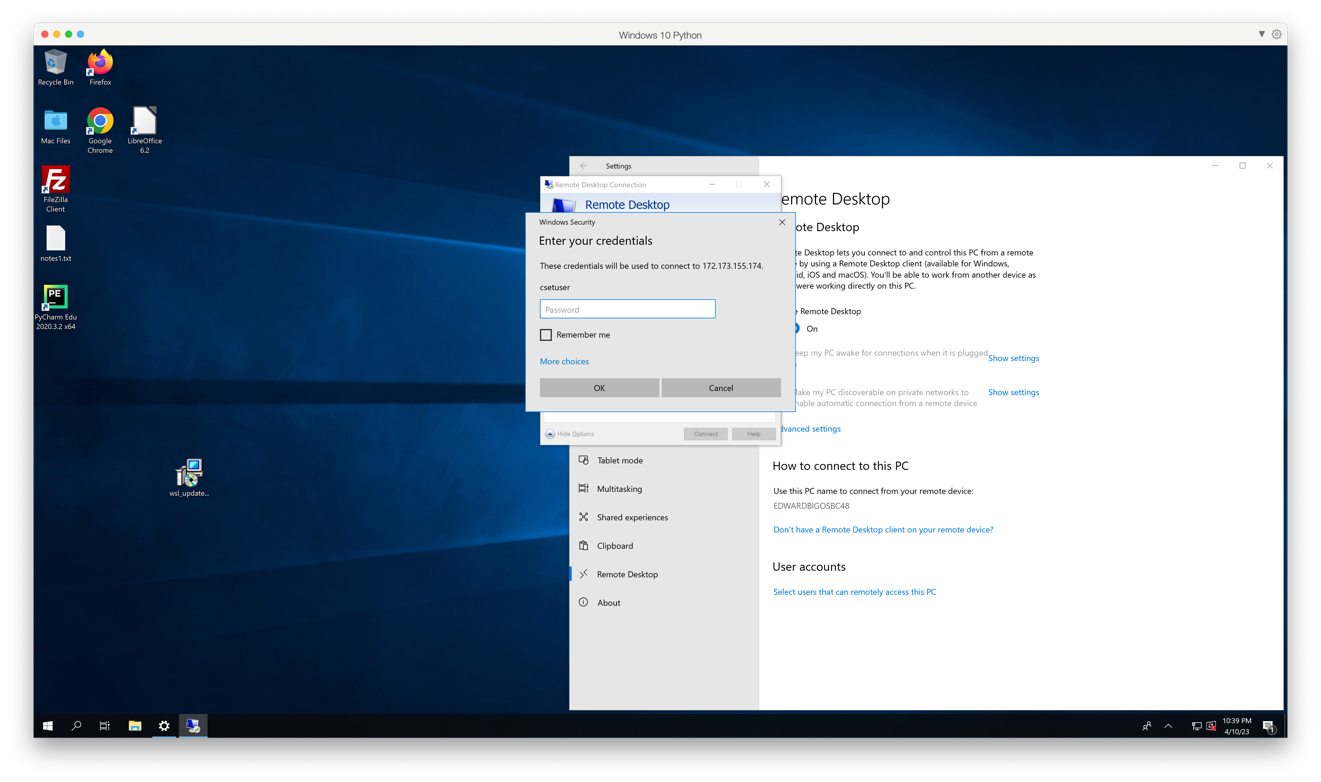
Task: Focus the Password field in Windows Security
Action: tap(627, 309)
